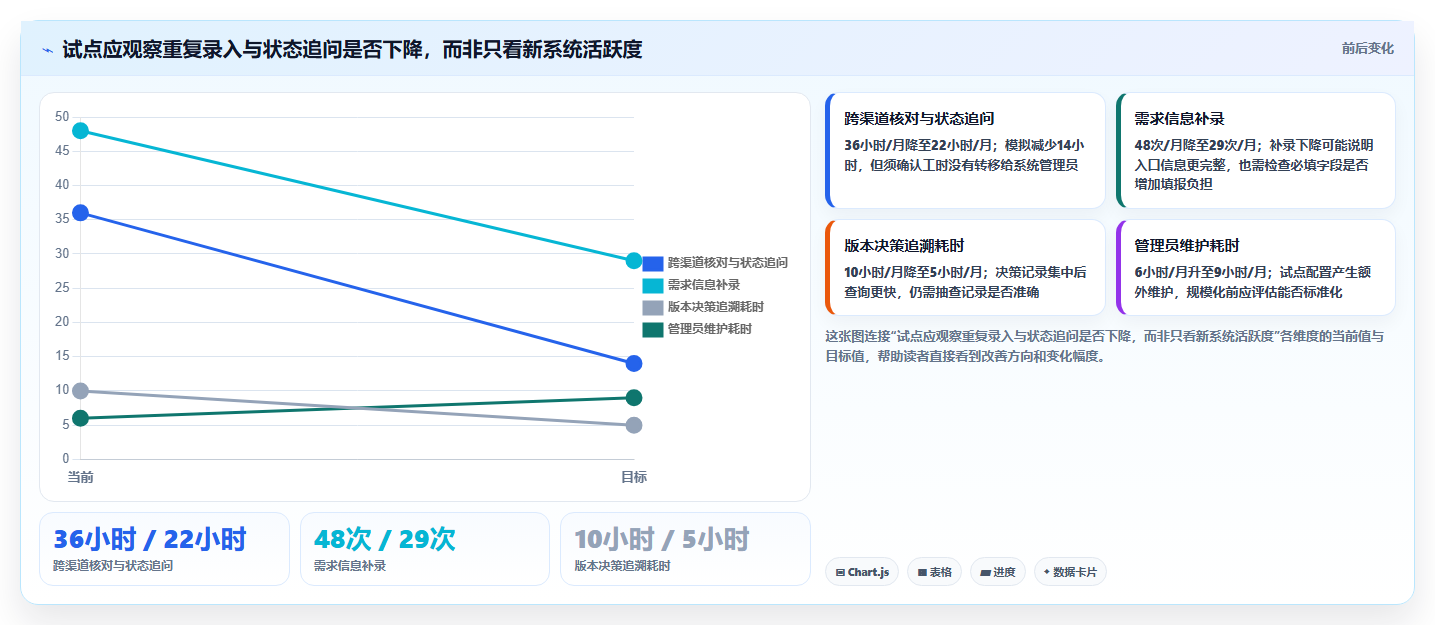Click the 前后变化 label in the header
The width and height of the screenshot is (1435, 625).
1367,49
